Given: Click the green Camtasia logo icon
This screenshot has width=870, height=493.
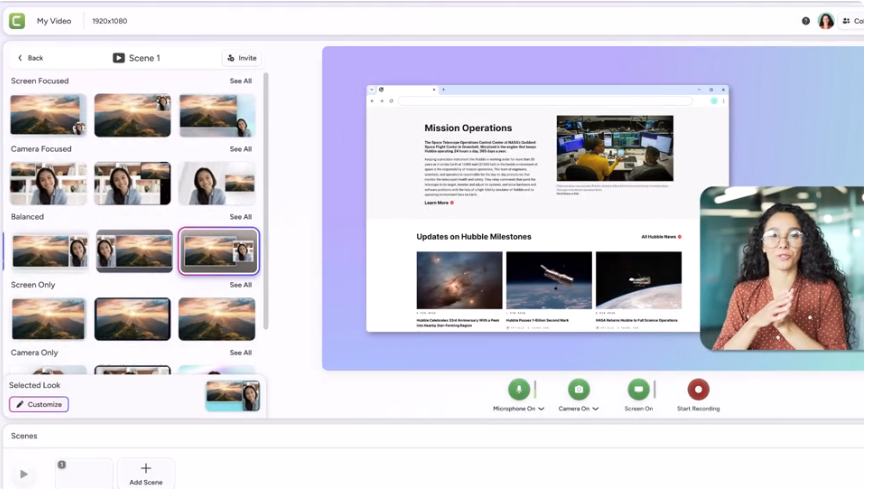Looking at the screenshot, I should point(17,21).
